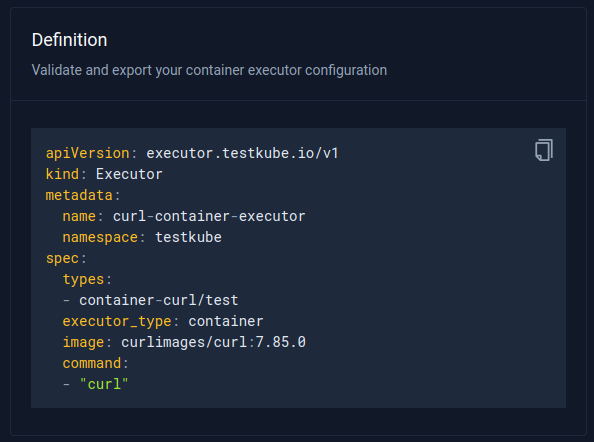Select the container-curl/test list entry

[150, 300]
